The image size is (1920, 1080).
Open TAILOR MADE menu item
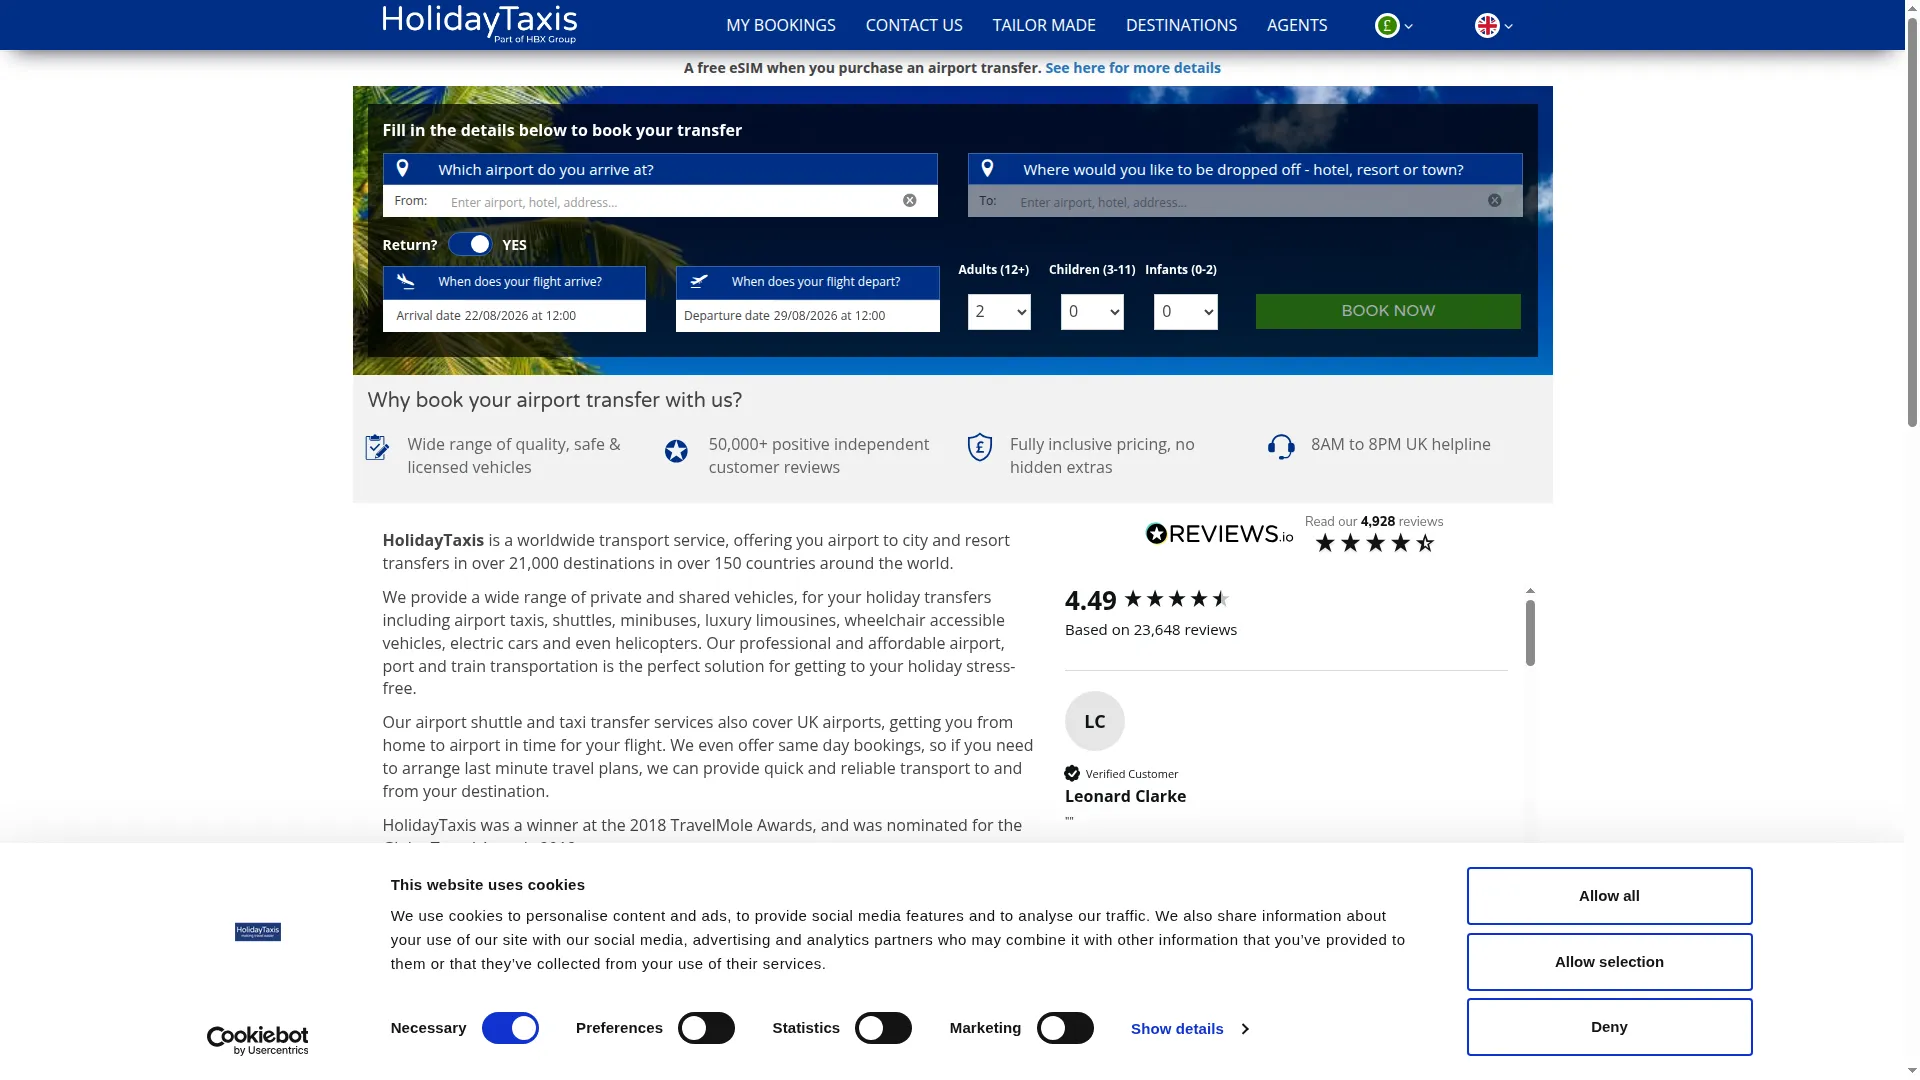point(1044,25)
